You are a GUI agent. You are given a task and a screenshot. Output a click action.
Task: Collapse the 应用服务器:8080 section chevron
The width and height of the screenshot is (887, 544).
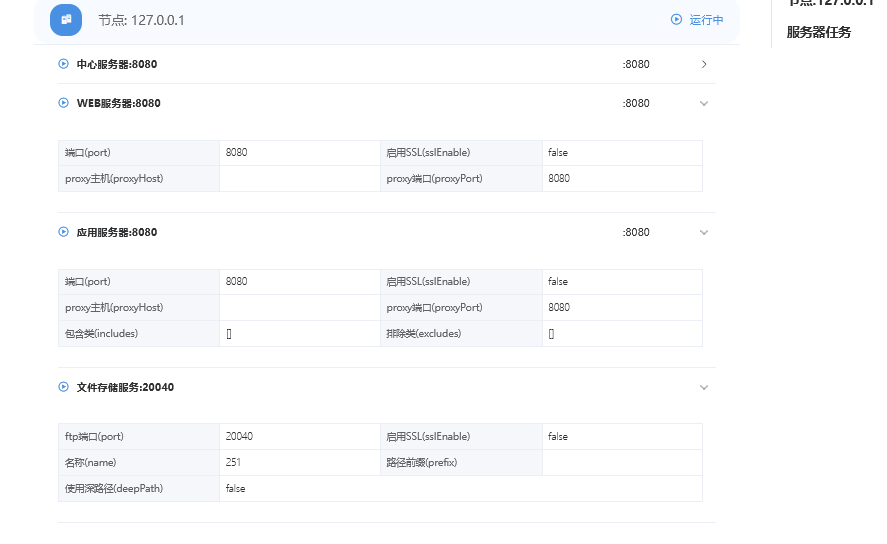704,232
